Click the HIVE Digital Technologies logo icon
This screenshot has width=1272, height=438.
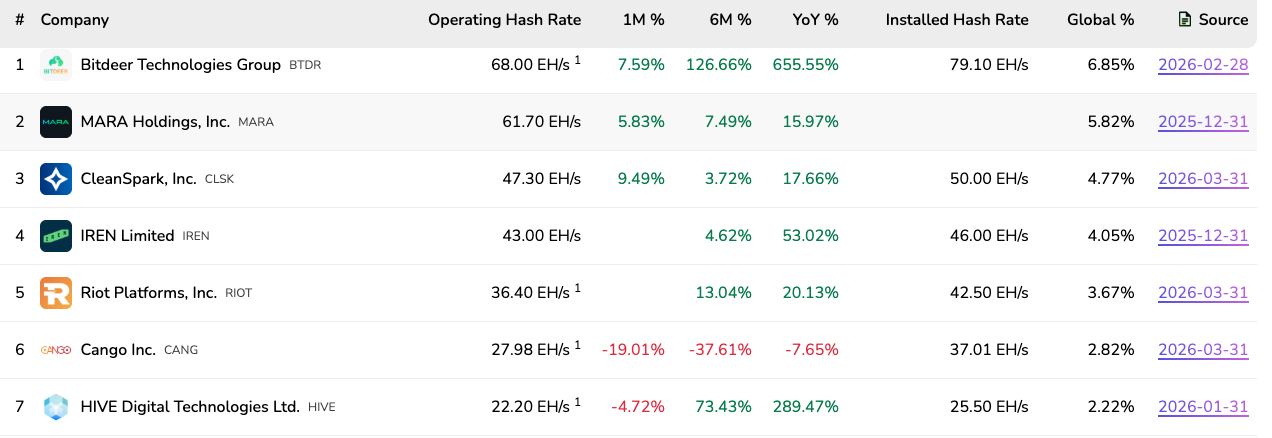(56, 407)
